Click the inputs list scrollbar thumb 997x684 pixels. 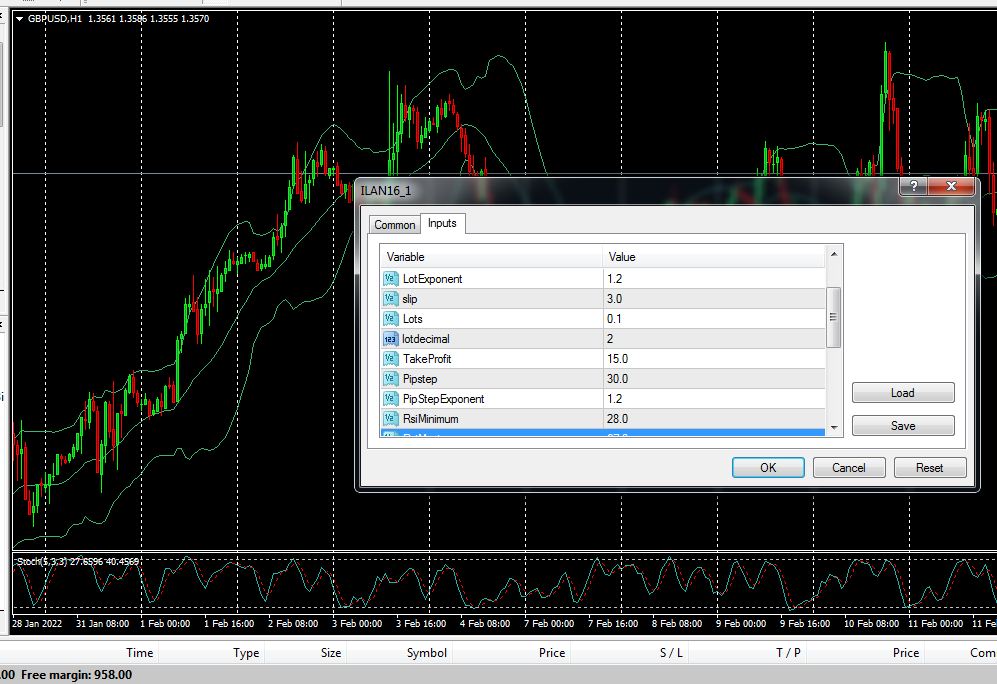pyautogui.click(x=833, y=317)
